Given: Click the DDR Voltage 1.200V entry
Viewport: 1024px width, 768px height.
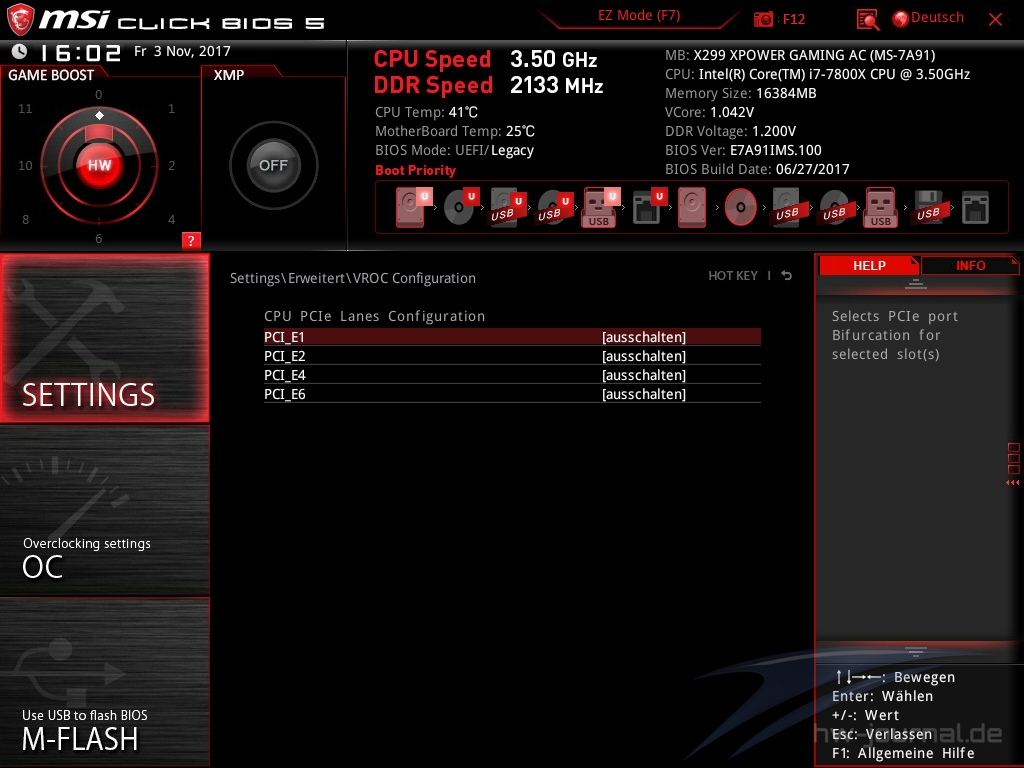Looking at the screenshot, I should click(730, 131).
